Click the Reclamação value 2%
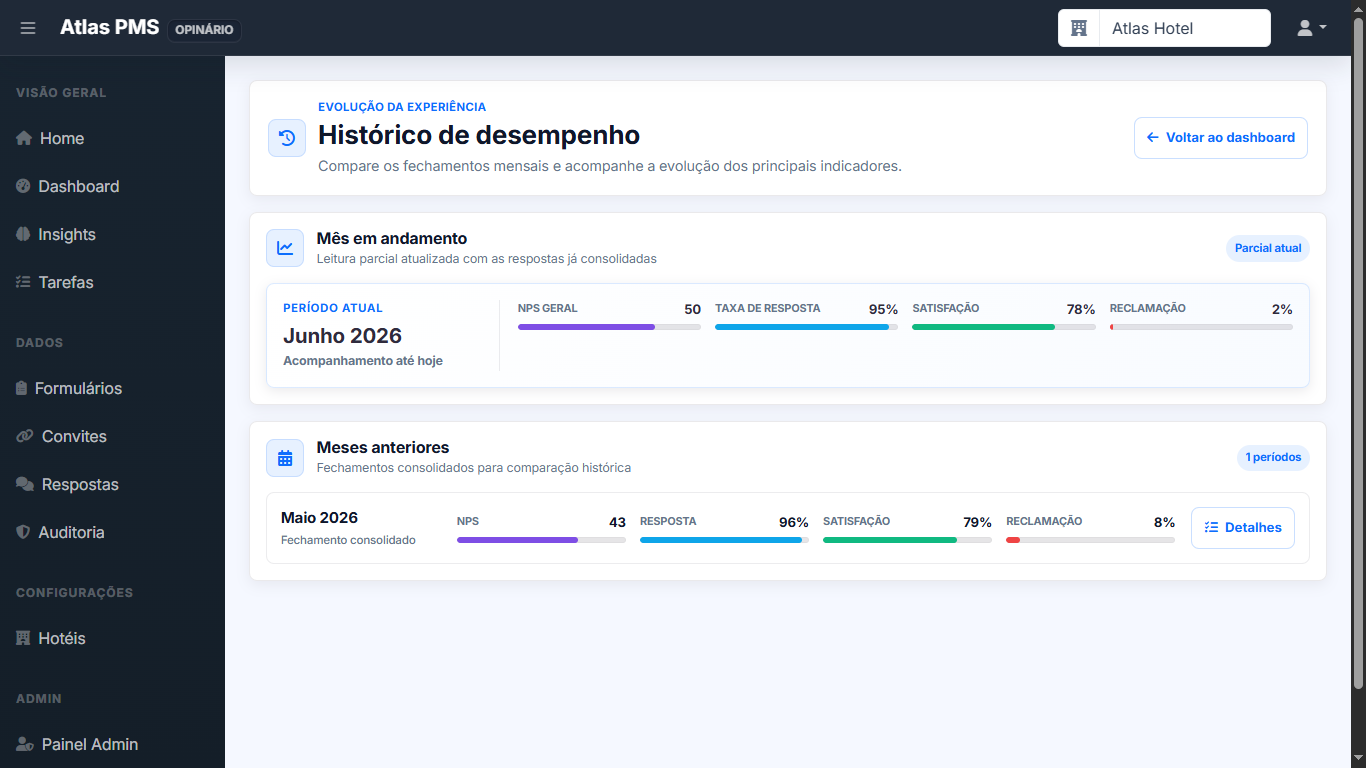This screenshot has height=768, width=1366. [1282, 309]
